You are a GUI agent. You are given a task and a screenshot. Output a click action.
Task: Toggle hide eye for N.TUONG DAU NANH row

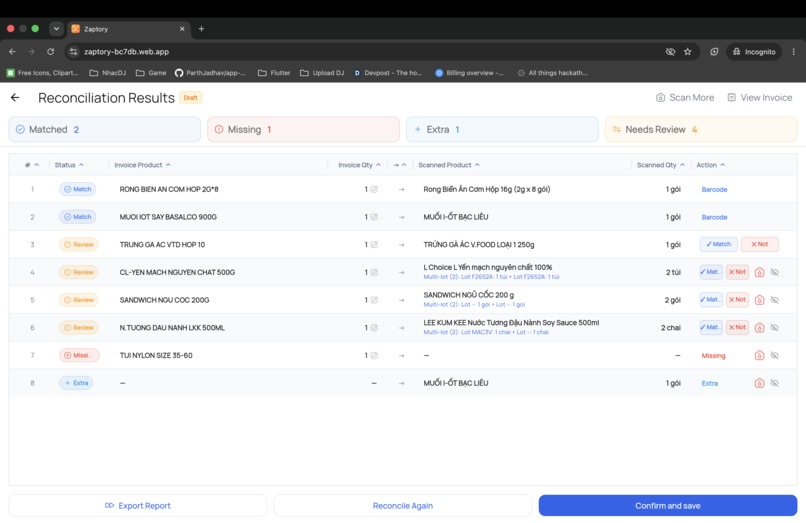point(775,328)
